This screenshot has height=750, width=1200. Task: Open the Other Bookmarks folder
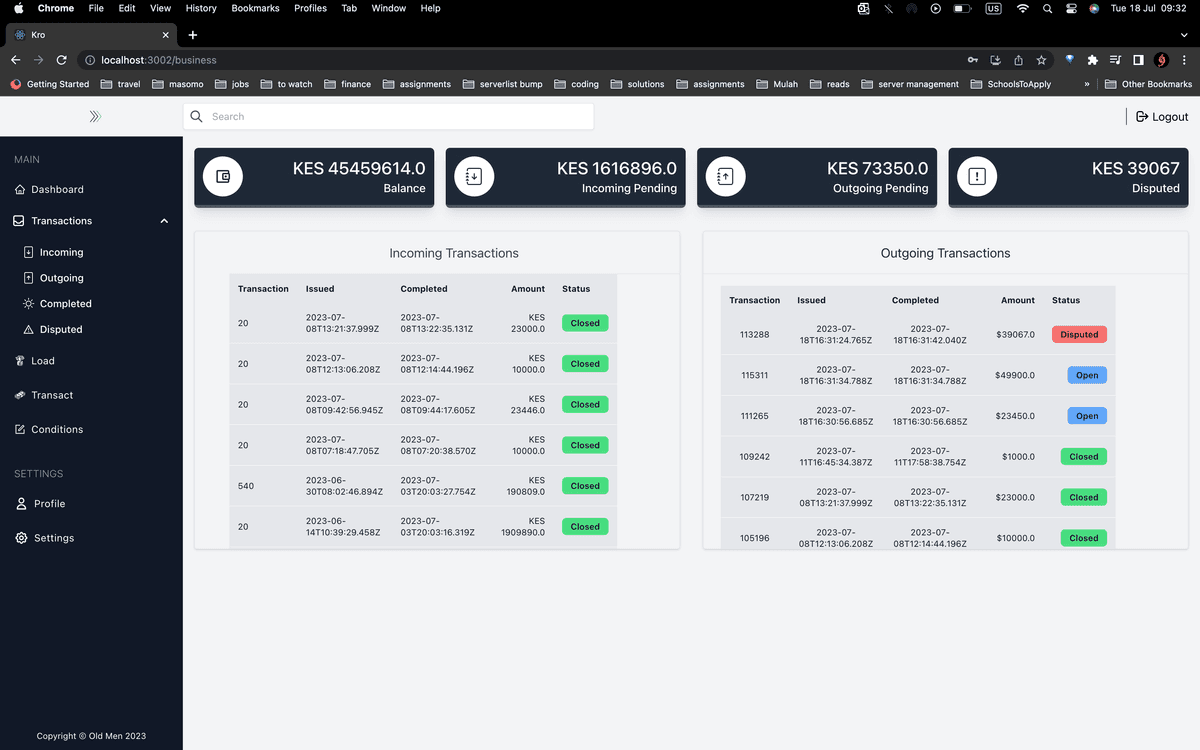click(1148, 84)
